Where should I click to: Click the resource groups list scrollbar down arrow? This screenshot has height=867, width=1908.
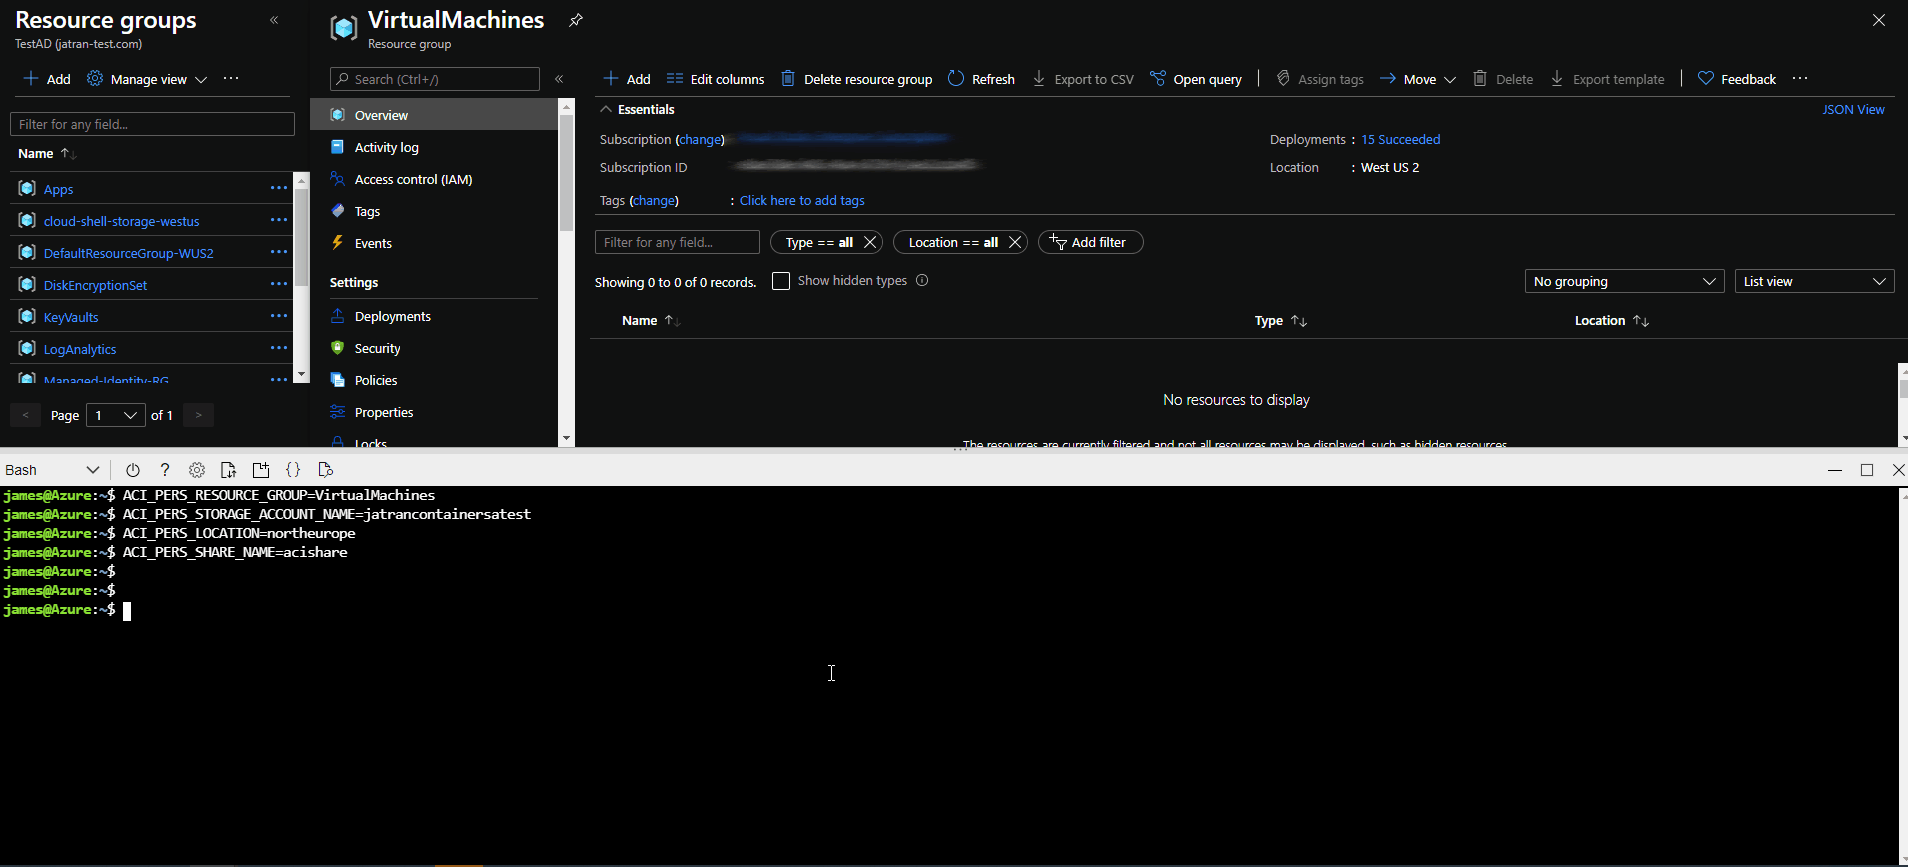click(x=302, y=374)
